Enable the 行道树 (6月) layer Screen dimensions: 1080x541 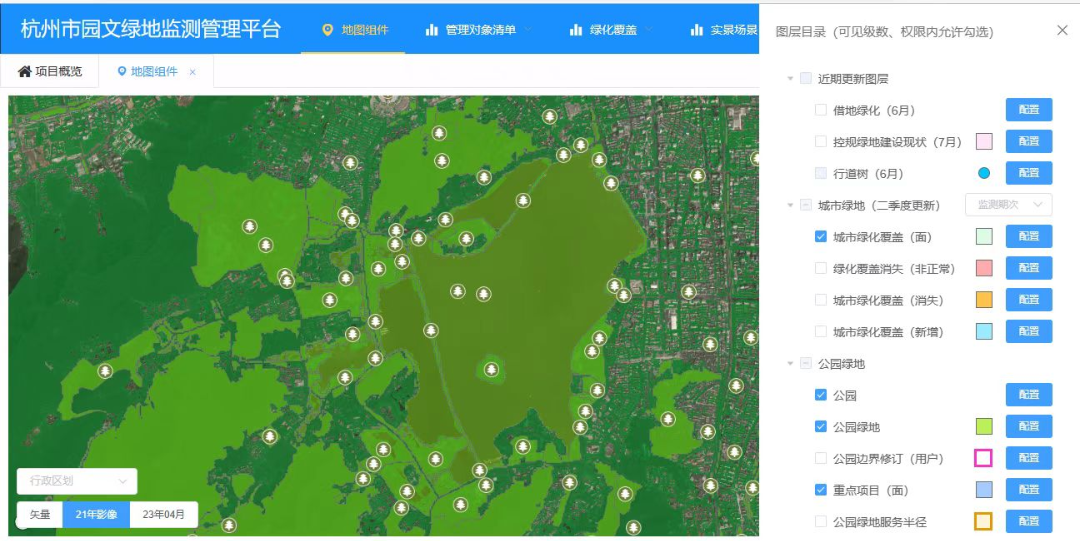pos(821,174)
